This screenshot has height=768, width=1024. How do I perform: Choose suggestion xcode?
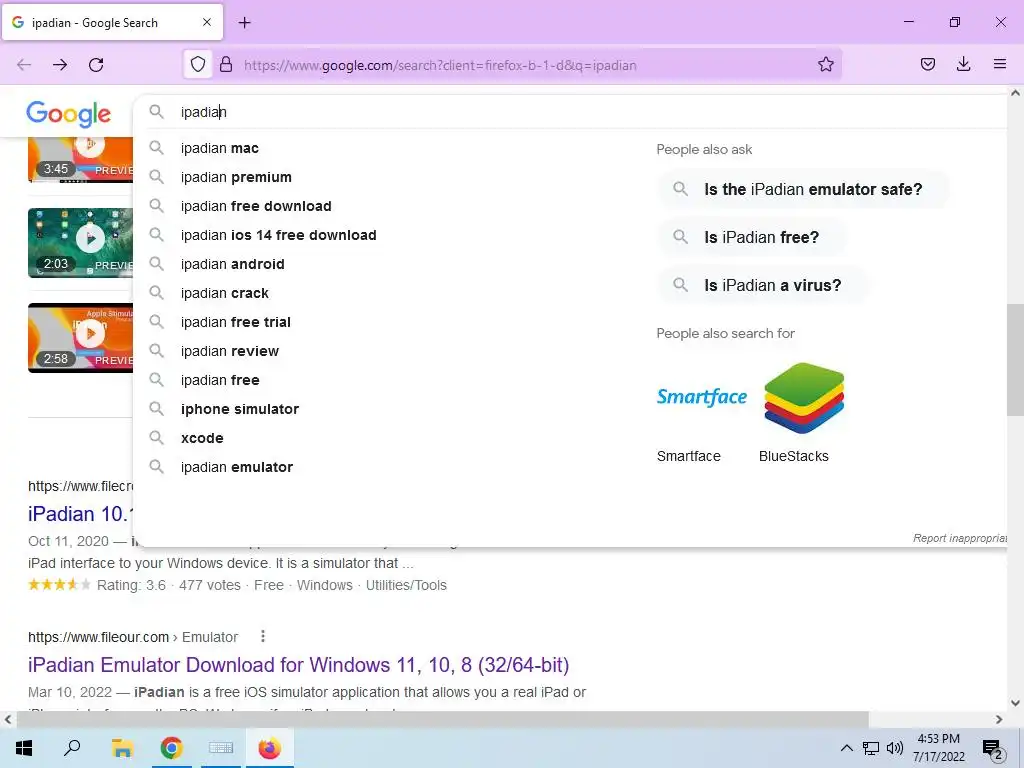click(202, 438)
